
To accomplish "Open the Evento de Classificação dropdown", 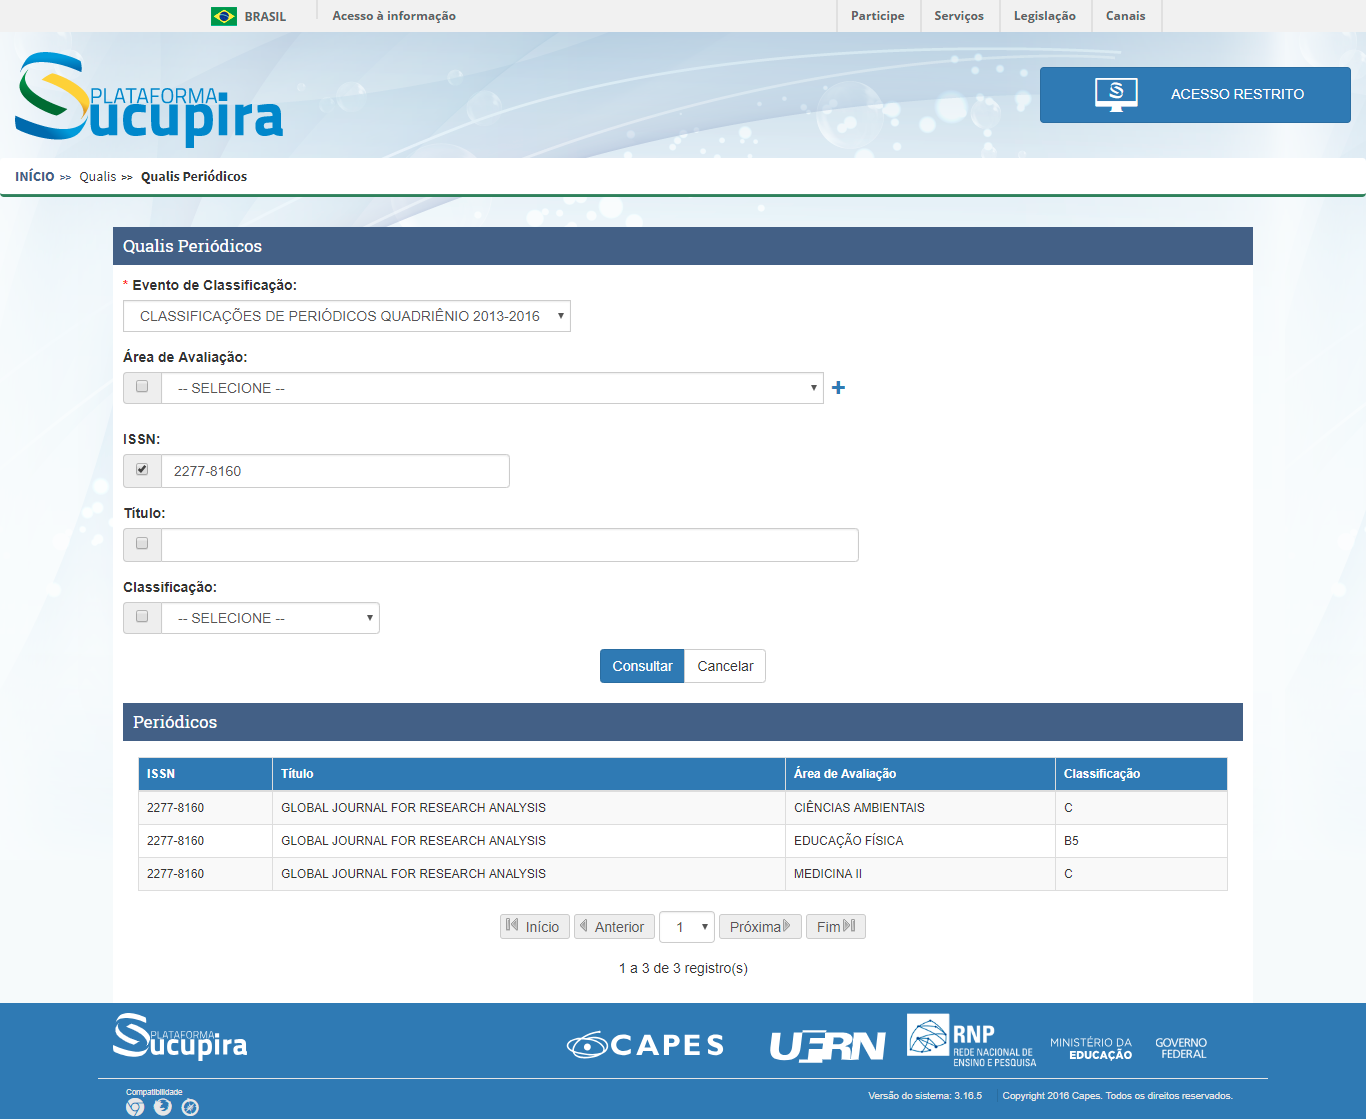I will click(346, 316).
